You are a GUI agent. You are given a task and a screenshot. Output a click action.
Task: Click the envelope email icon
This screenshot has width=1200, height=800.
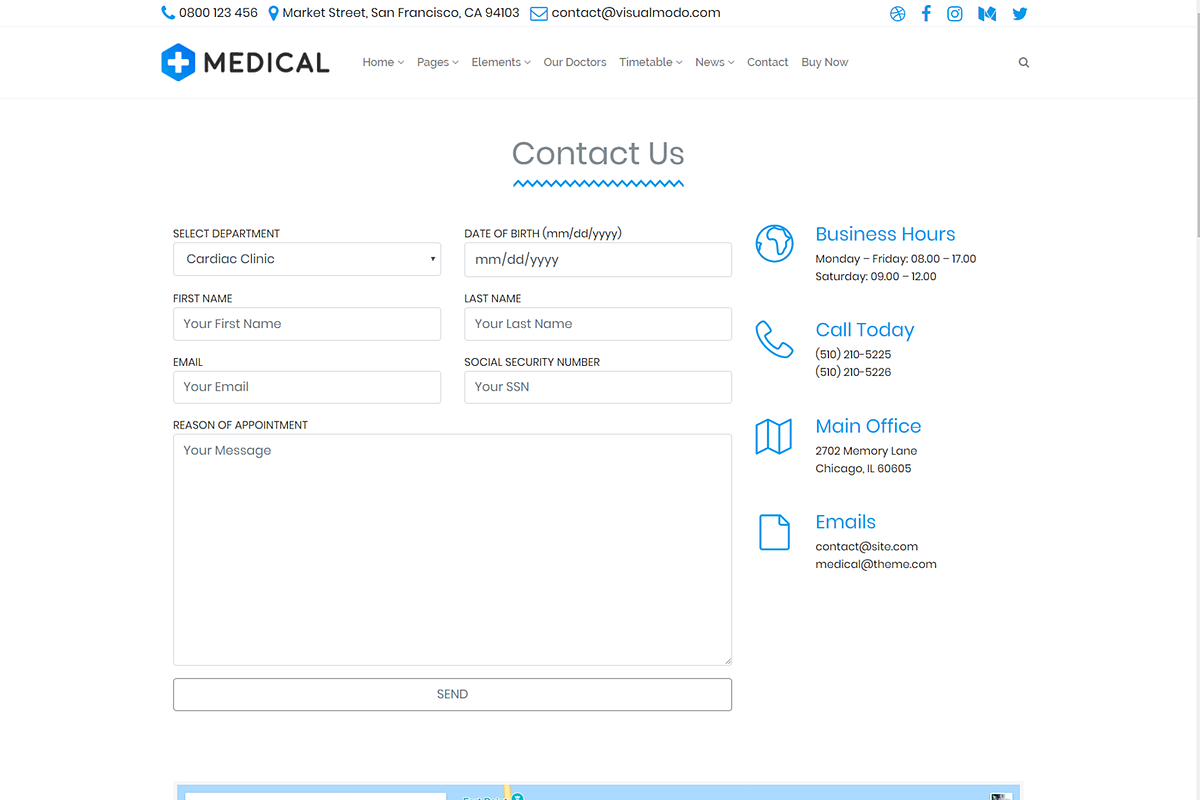pos(539,14)
